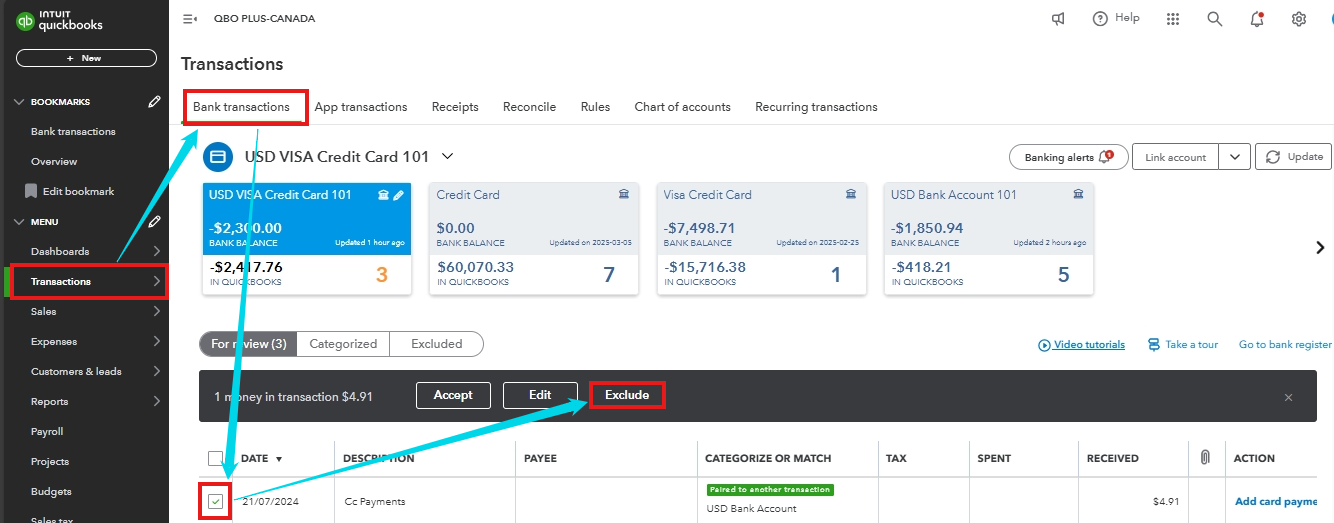Open the search magnifier icon
The width and height of the screenshot is (1334, 523).
pos(1215,19)
